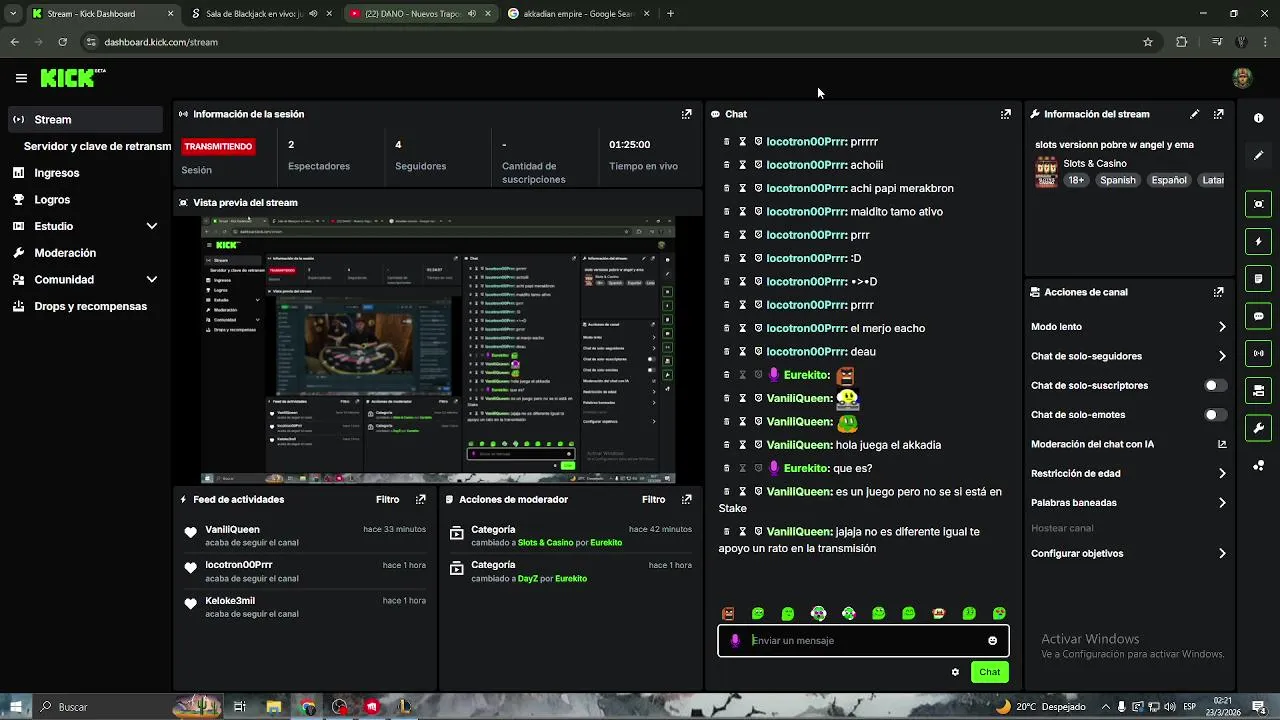The image size is (1280, 720).
Task: Expand Palabras baneadas options
Action: tap(1222, 503)
